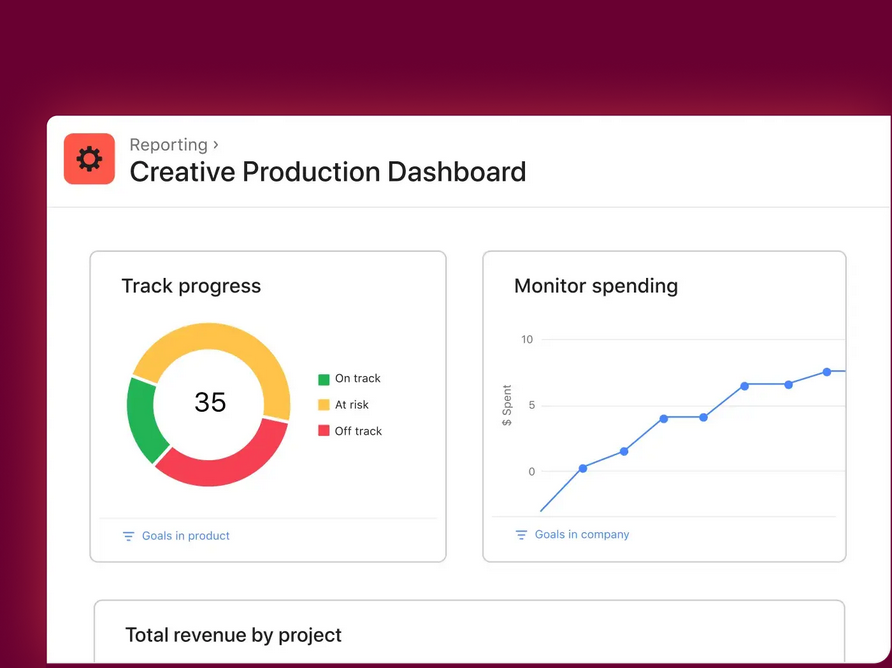The image size is (892, 668).
Task: Click the first data point on the spending chart
Action: click(x=581, y=467)
